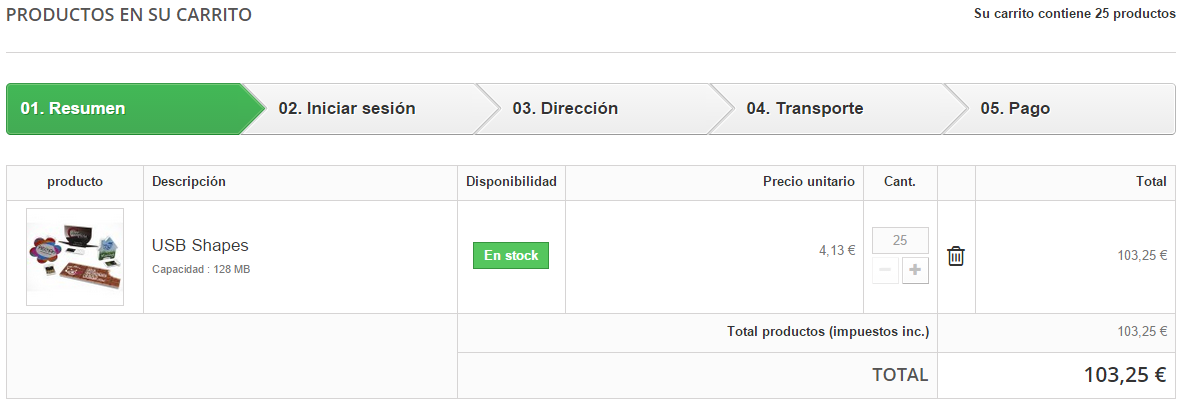Switch to the 03. Dirección step
1192x414 pixels.
click(565, 109)
